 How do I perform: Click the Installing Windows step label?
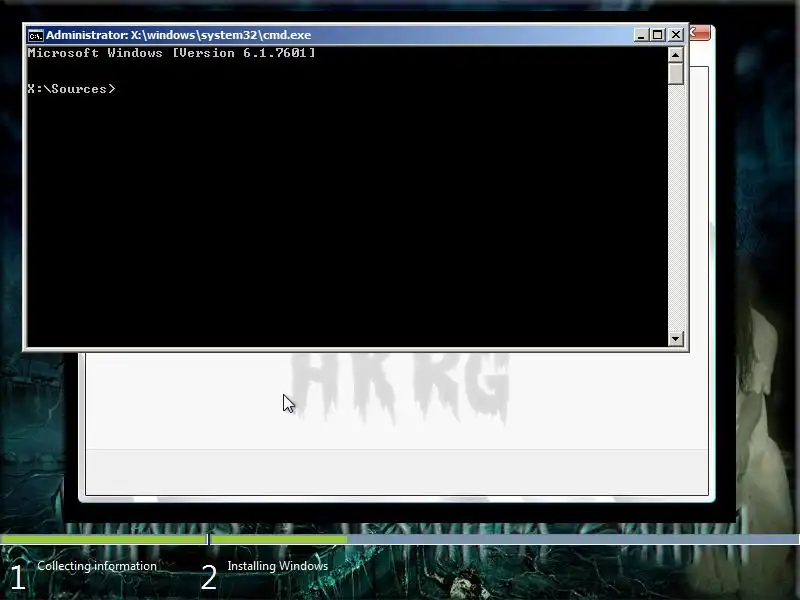point(278,566)
